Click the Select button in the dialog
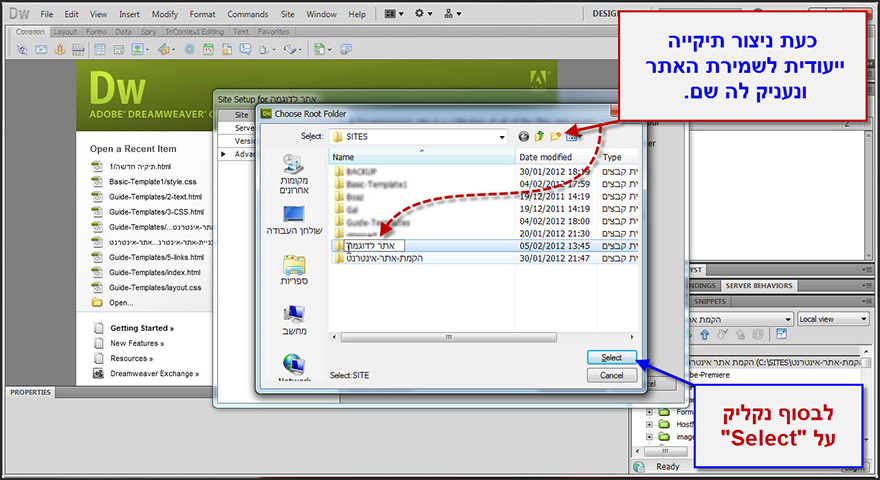 (611, 358)
